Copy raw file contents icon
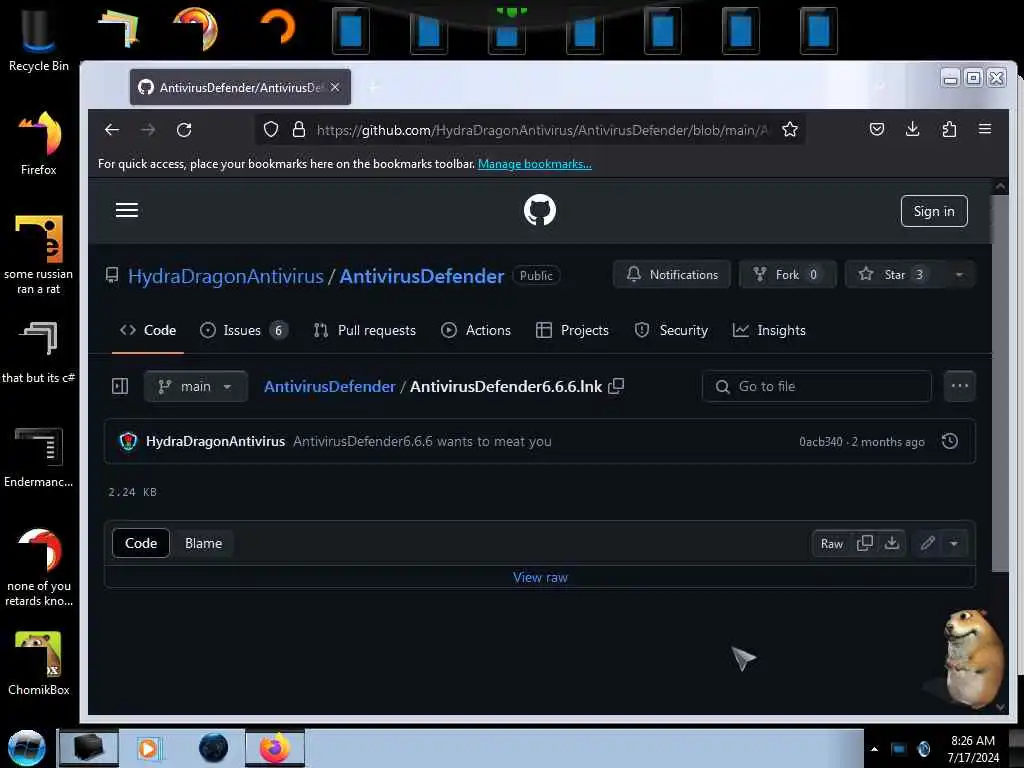The image size is (1024, 768). point(865,543)
